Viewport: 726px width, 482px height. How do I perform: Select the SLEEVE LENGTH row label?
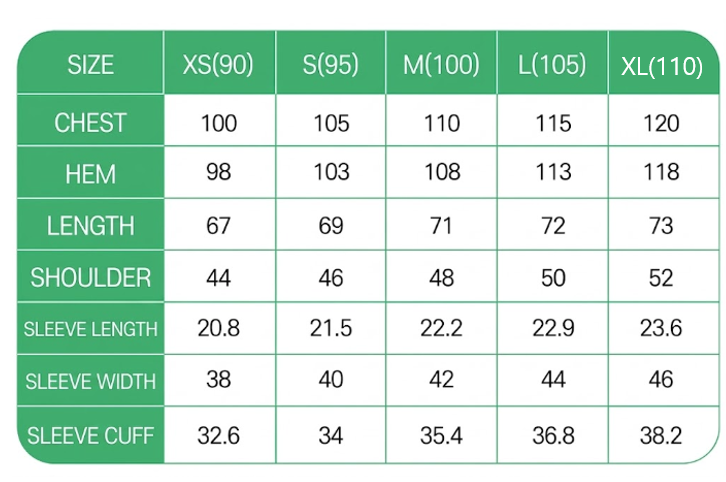(x=91, y=329)
